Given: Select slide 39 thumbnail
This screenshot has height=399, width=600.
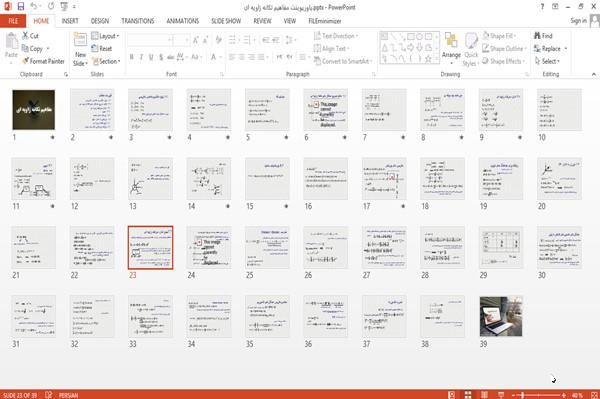Looking at the screenshot, I should coord(501,316).
